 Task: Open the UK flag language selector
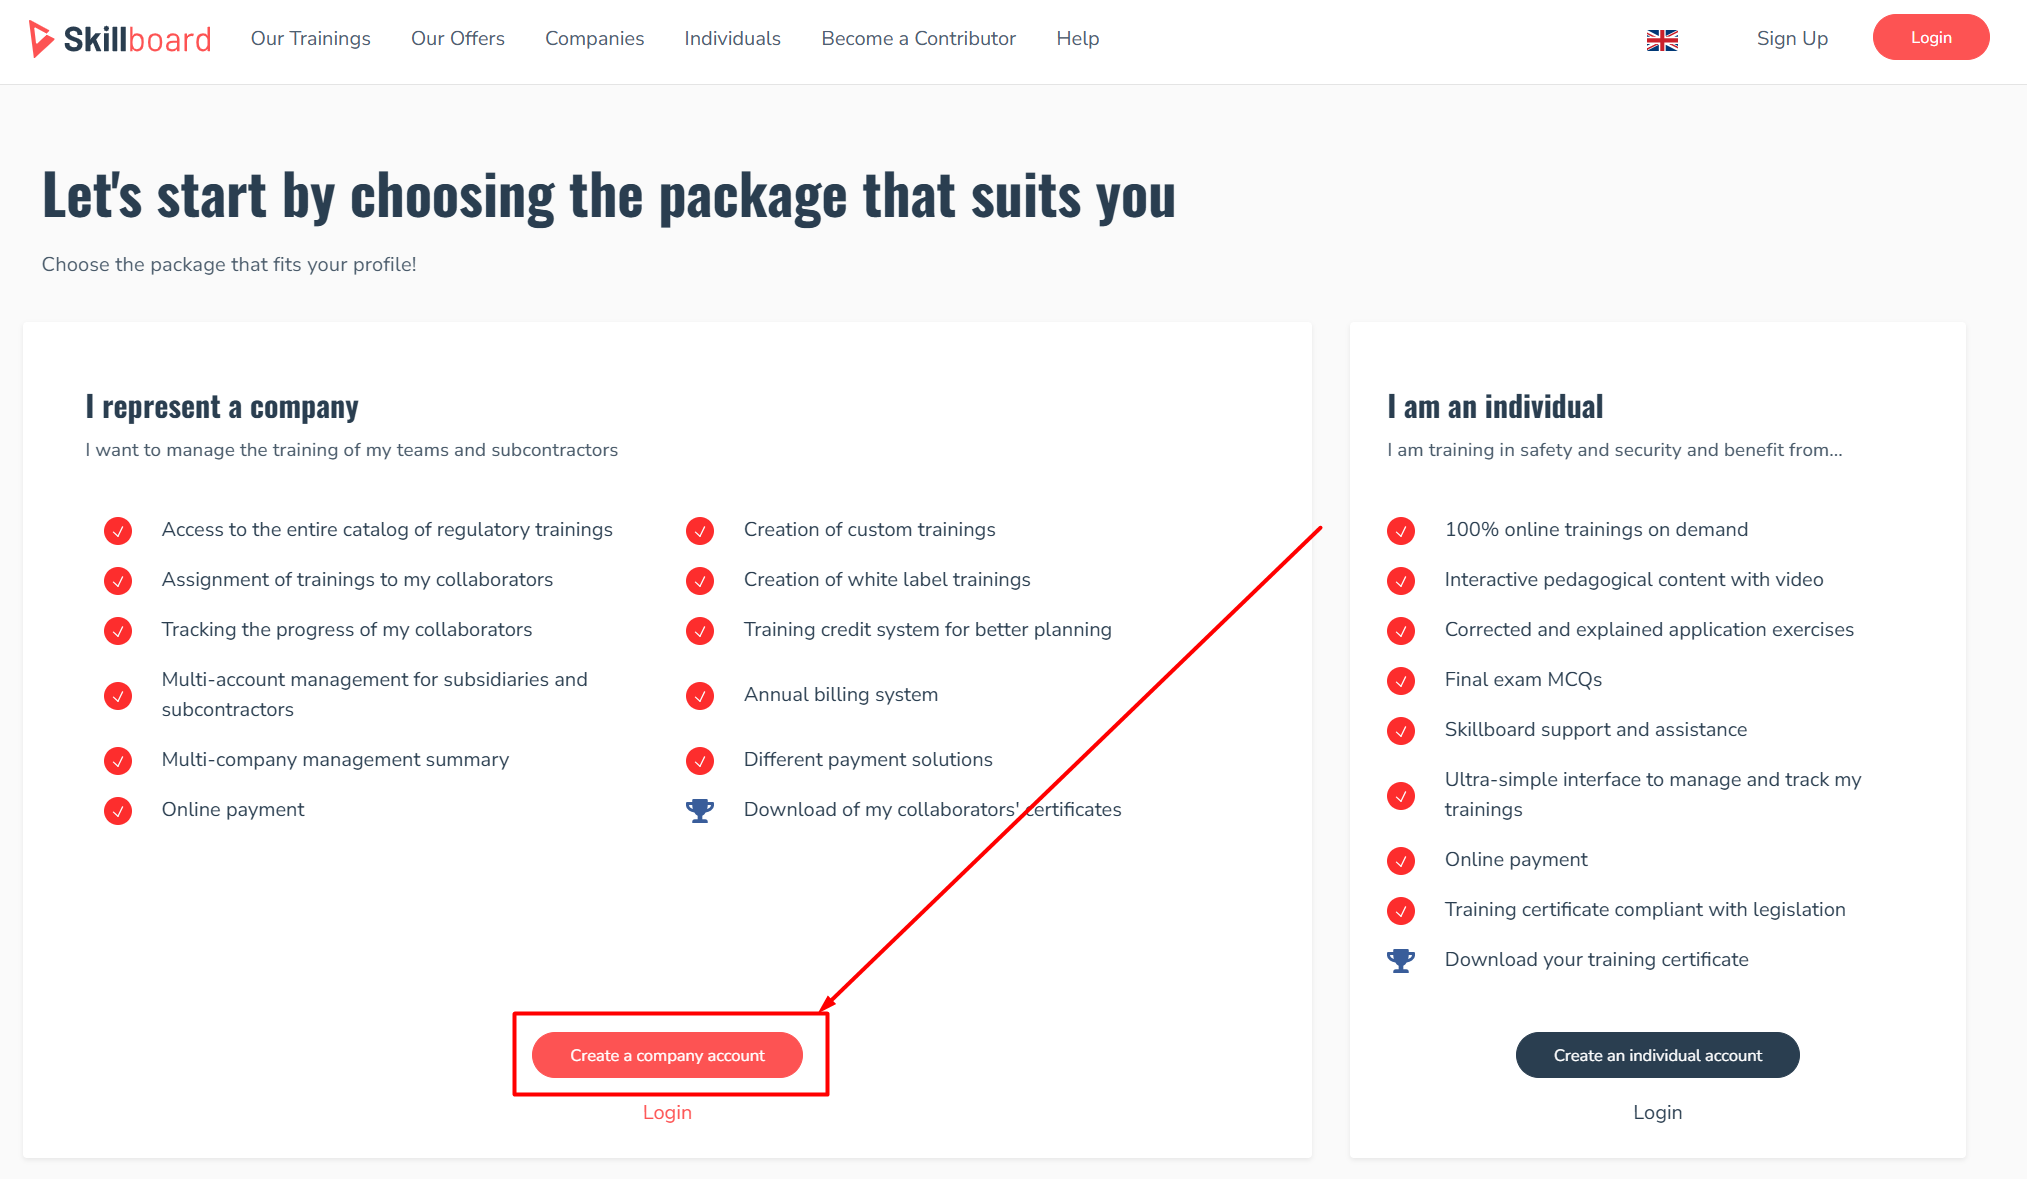pos(1662,40)
